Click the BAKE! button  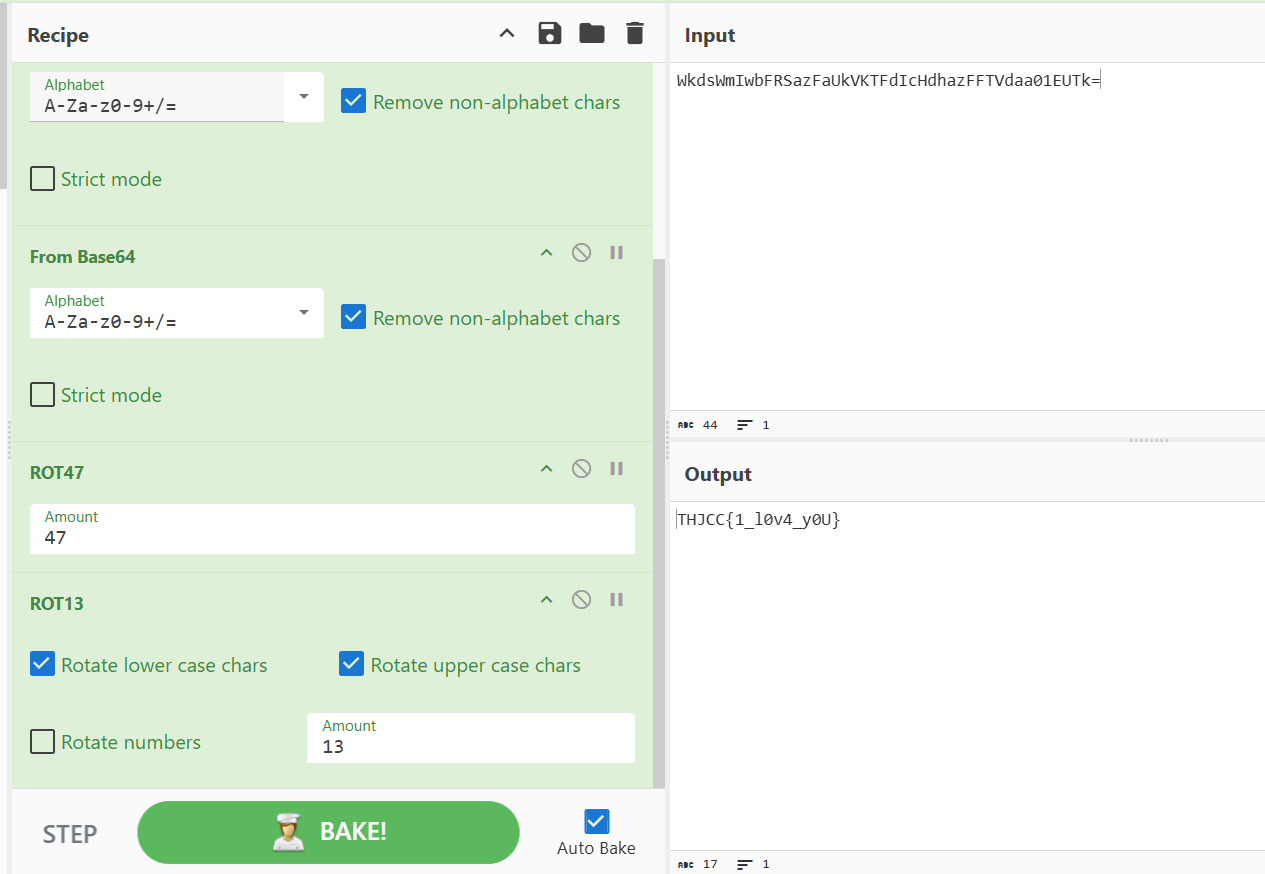click(328, 832)
